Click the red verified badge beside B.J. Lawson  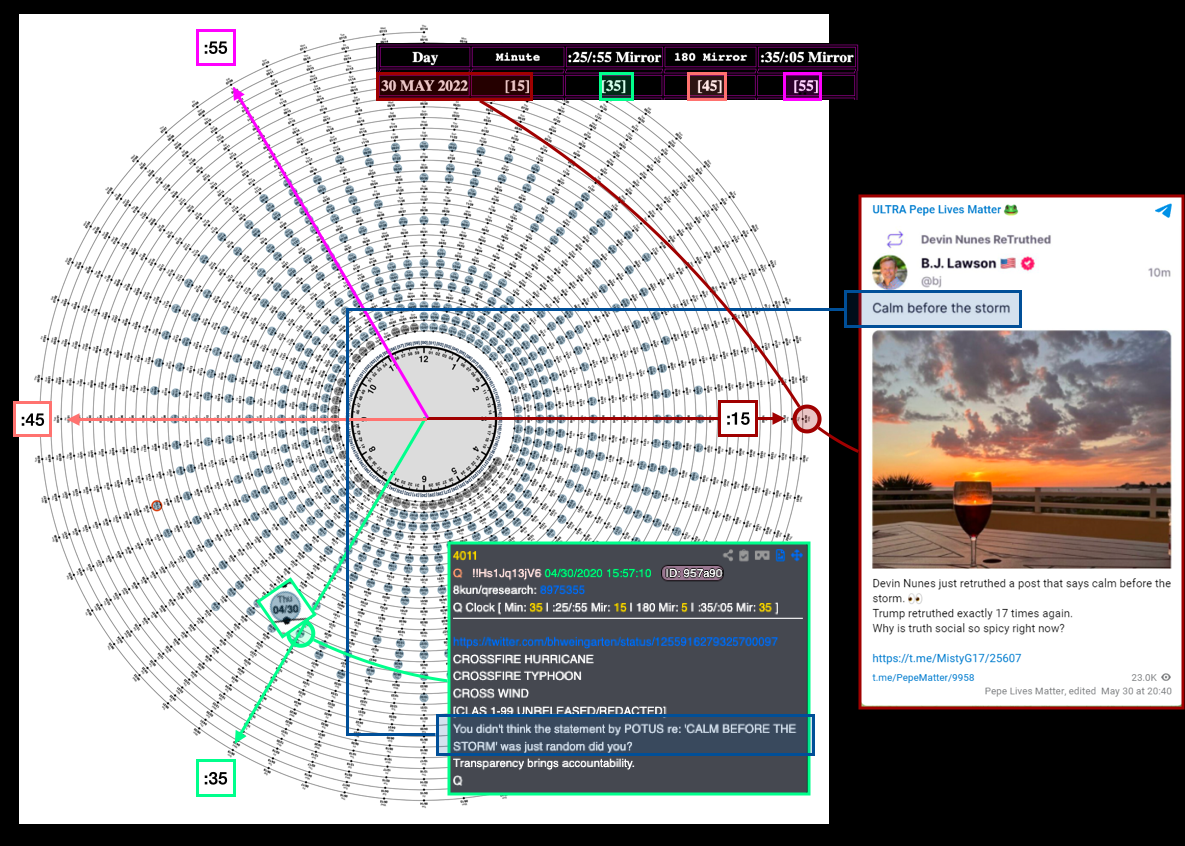tap(1028, 263)
